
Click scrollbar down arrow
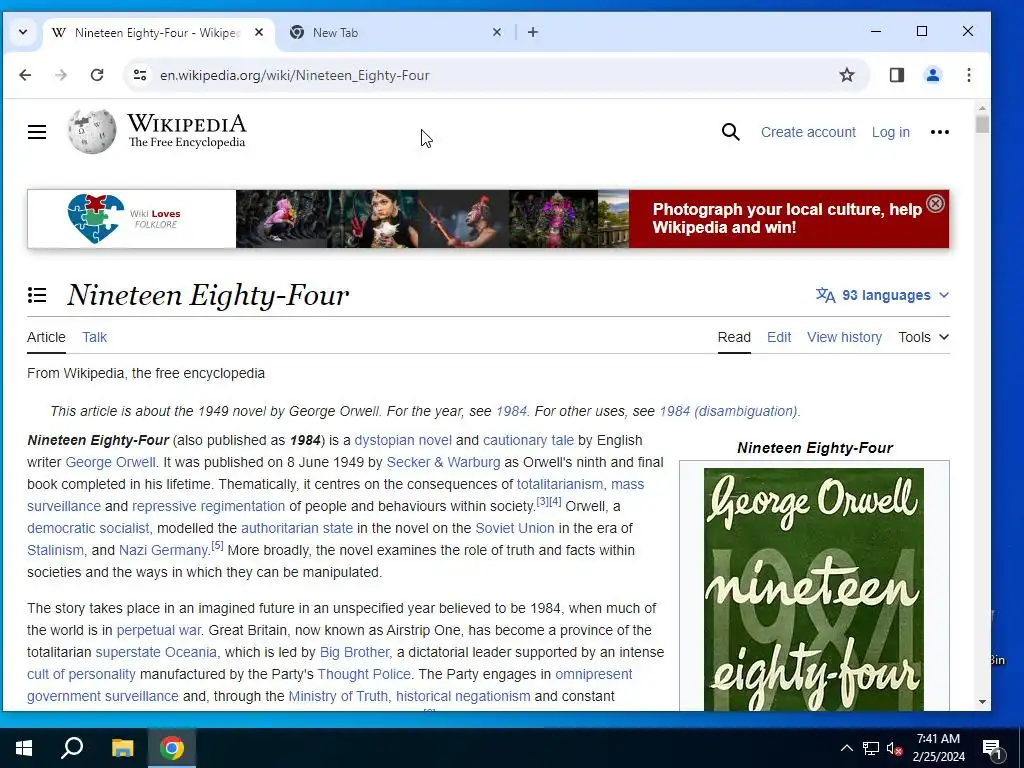point(982,702)
